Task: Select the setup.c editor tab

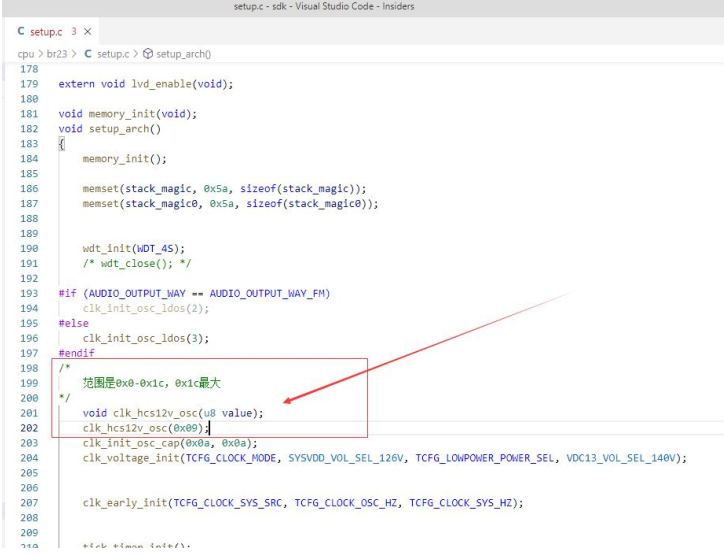Action: click(x=52, y=31)
